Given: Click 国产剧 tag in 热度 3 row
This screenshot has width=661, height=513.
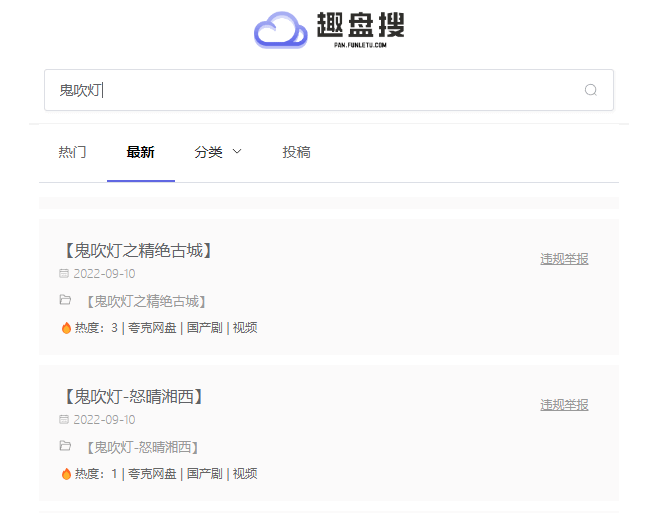Looking at the screenshot, I should click(x=204, y=328).
